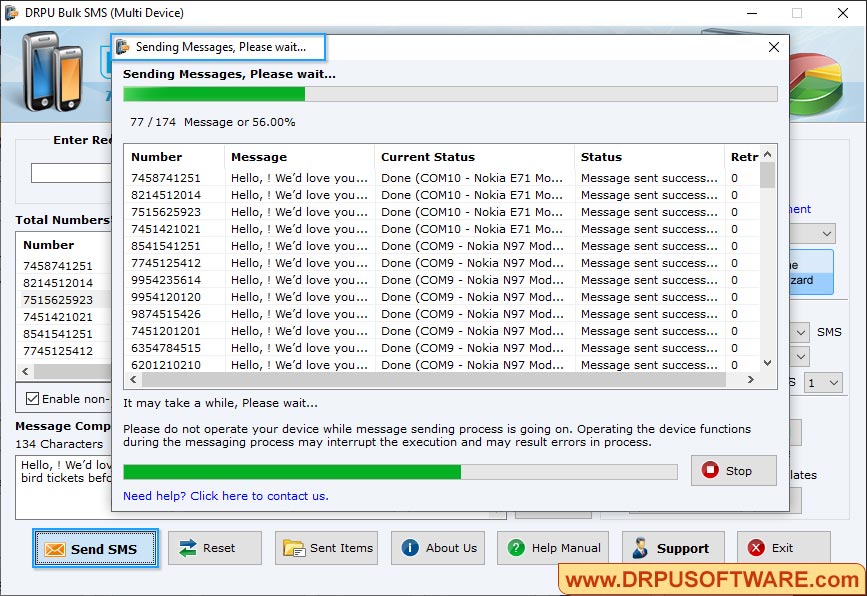This screenshot has height=596, width=867.
Task: Click the red Exit cross icon
Action: pyautogui.click(x=756, y=548)
